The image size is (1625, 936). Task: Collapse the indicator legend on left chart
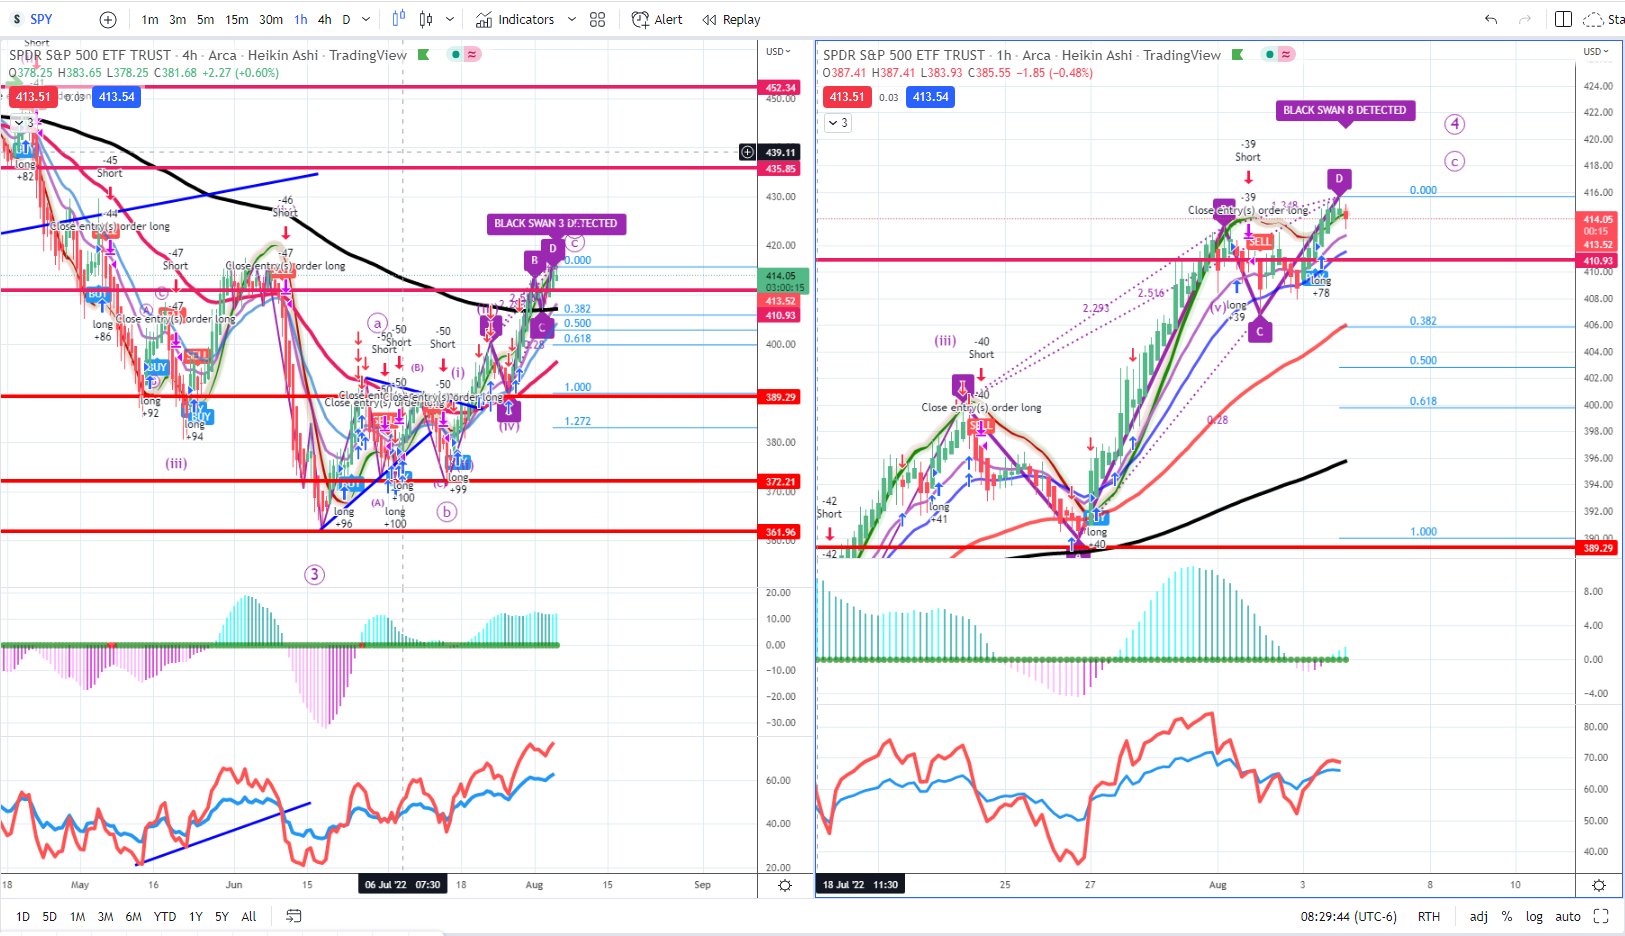point(24,123)
